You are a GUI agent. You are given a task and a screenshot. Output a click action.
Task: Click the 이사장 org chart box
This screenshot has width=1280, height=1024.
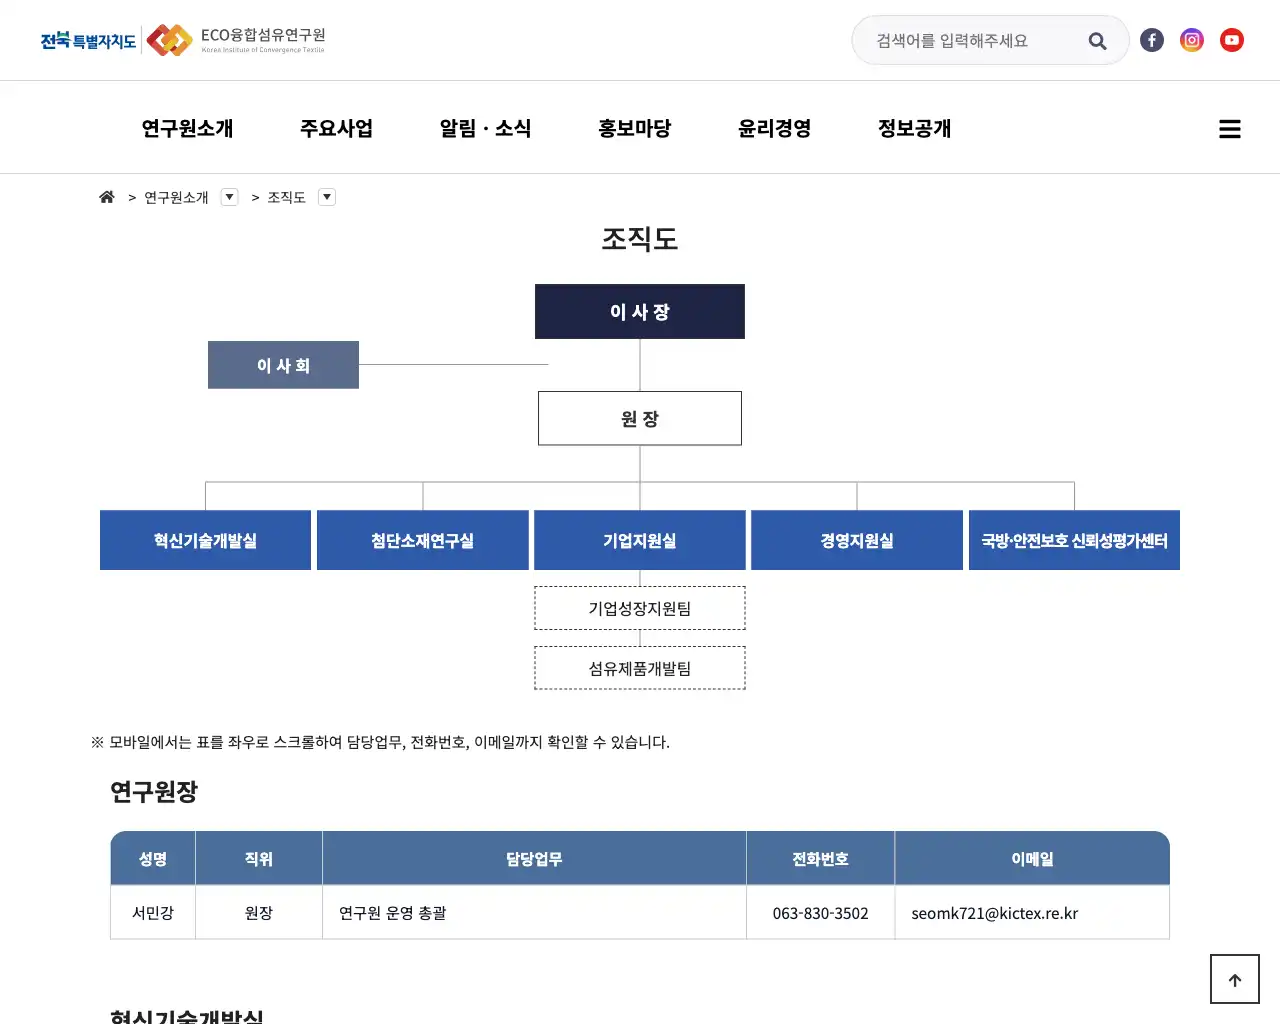click(x=640, y=312)
